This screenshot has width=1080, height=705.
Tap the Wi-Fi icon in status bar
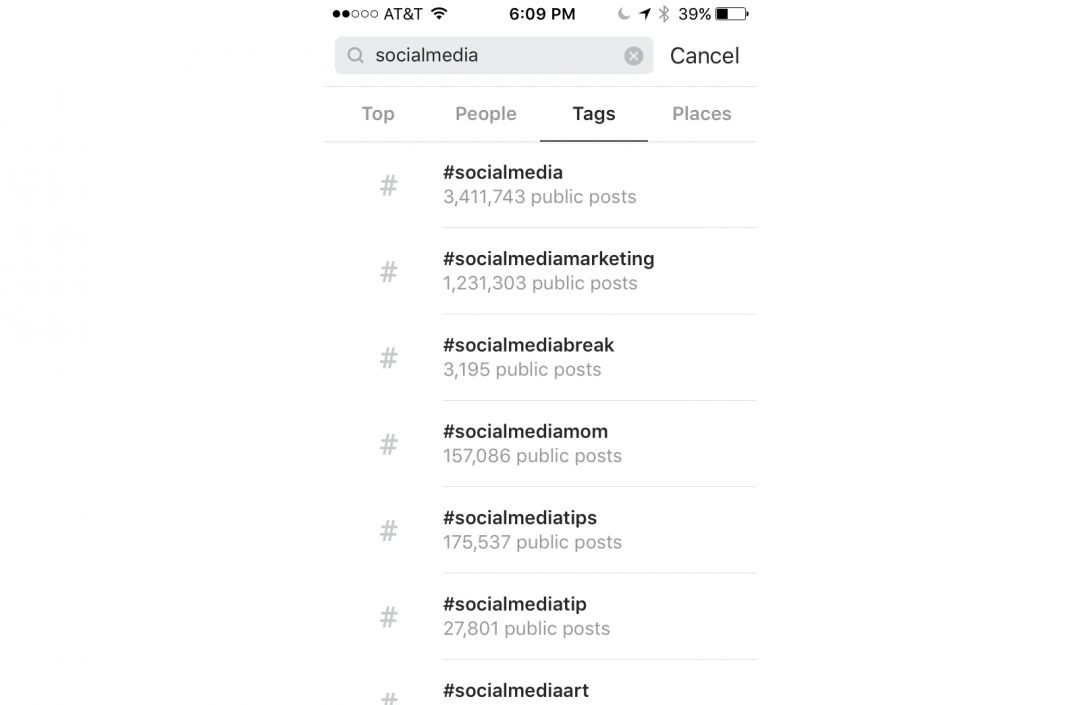[x=438, y=14]
